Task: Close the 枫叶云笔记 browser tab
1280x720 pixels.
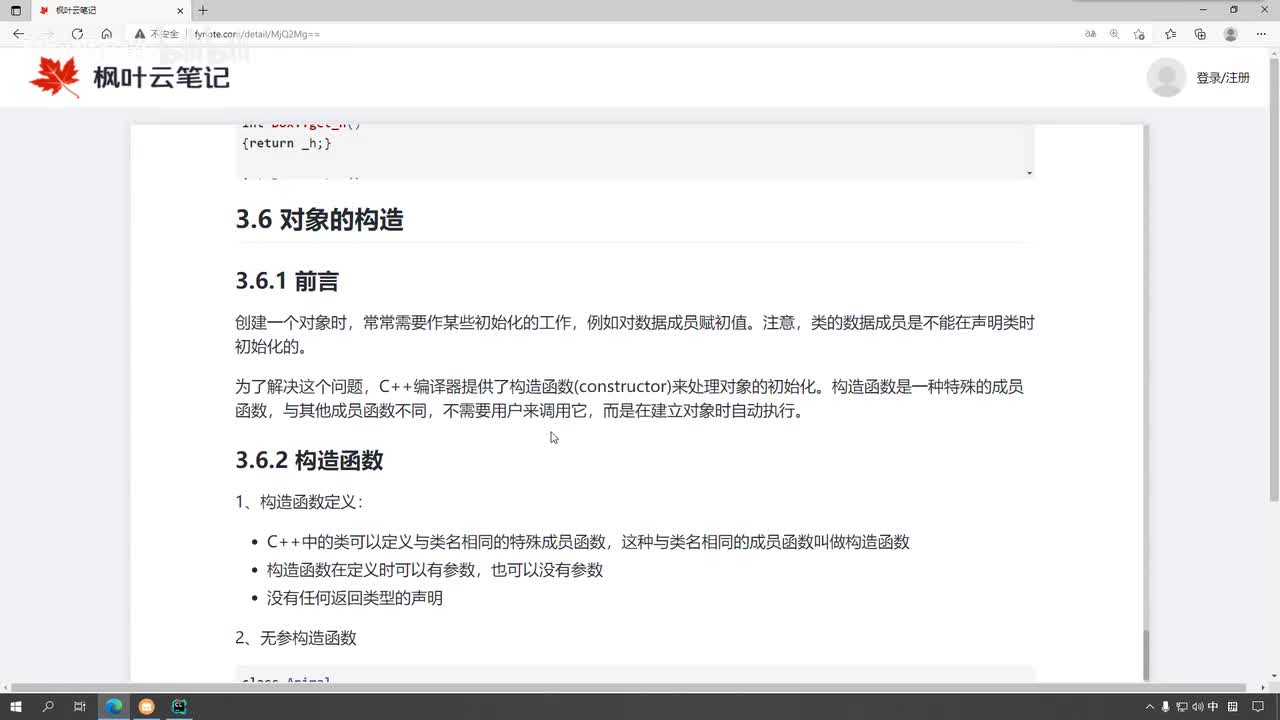Action: 180,10
